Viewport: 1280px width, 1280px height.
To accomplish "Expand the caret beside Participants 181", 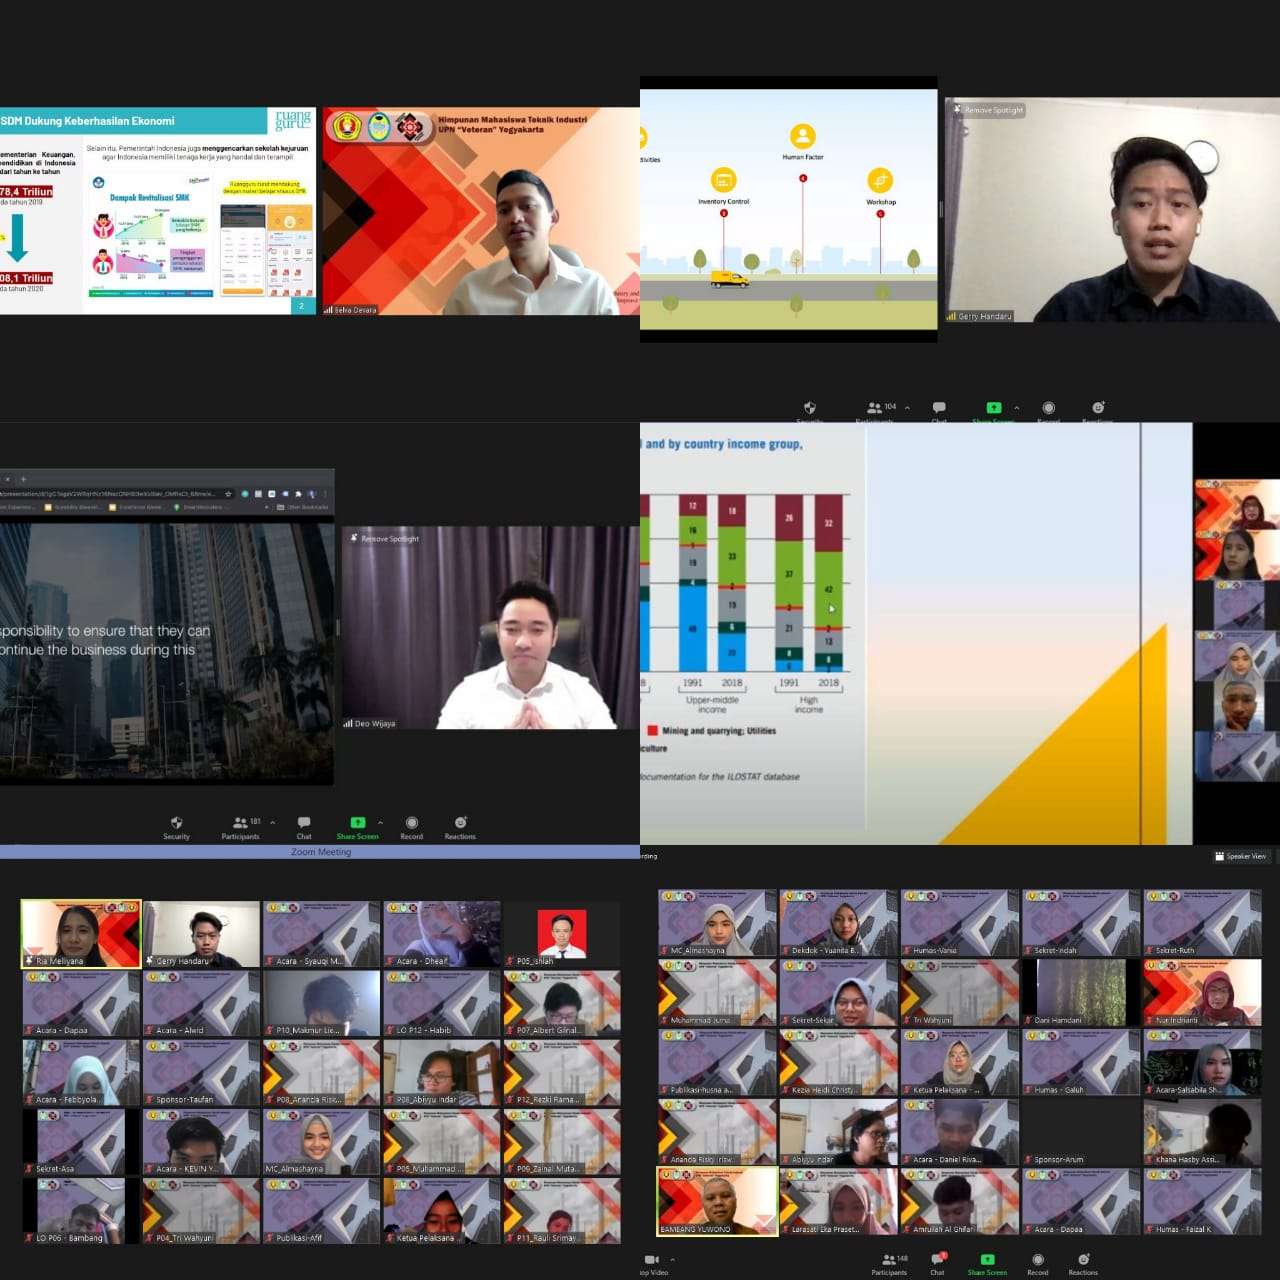I will [x=273, y=823].
